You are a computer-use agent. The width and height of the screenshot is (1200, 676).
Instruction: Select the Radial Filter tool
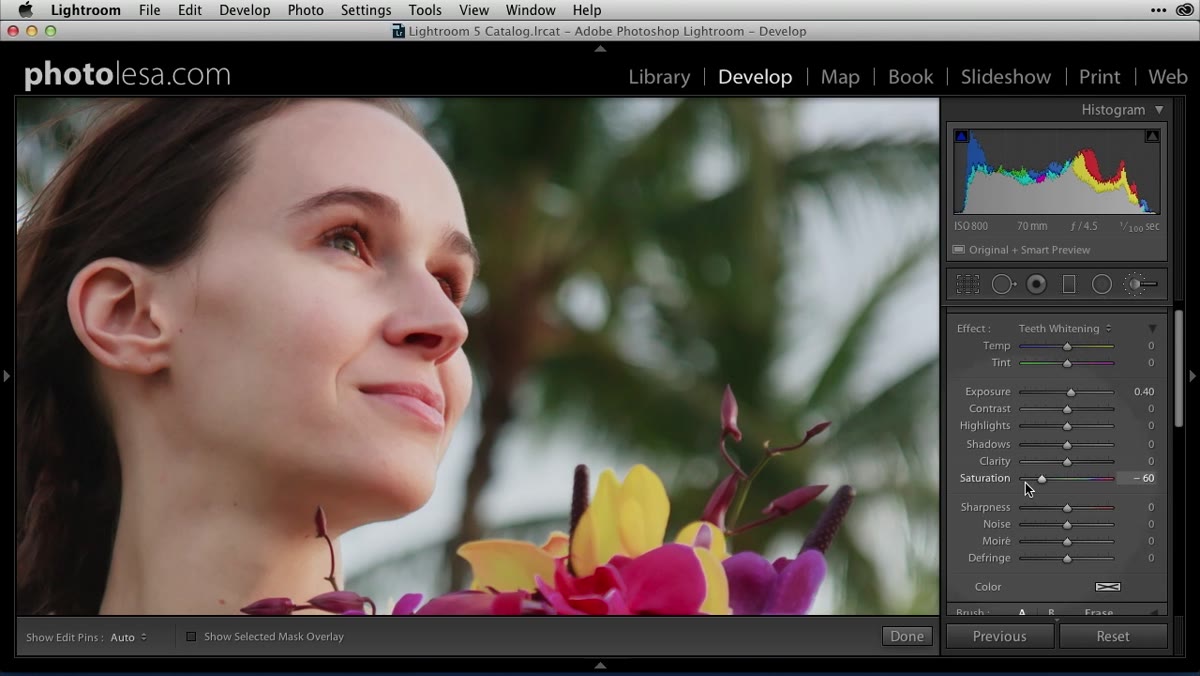click(1102, 285)
